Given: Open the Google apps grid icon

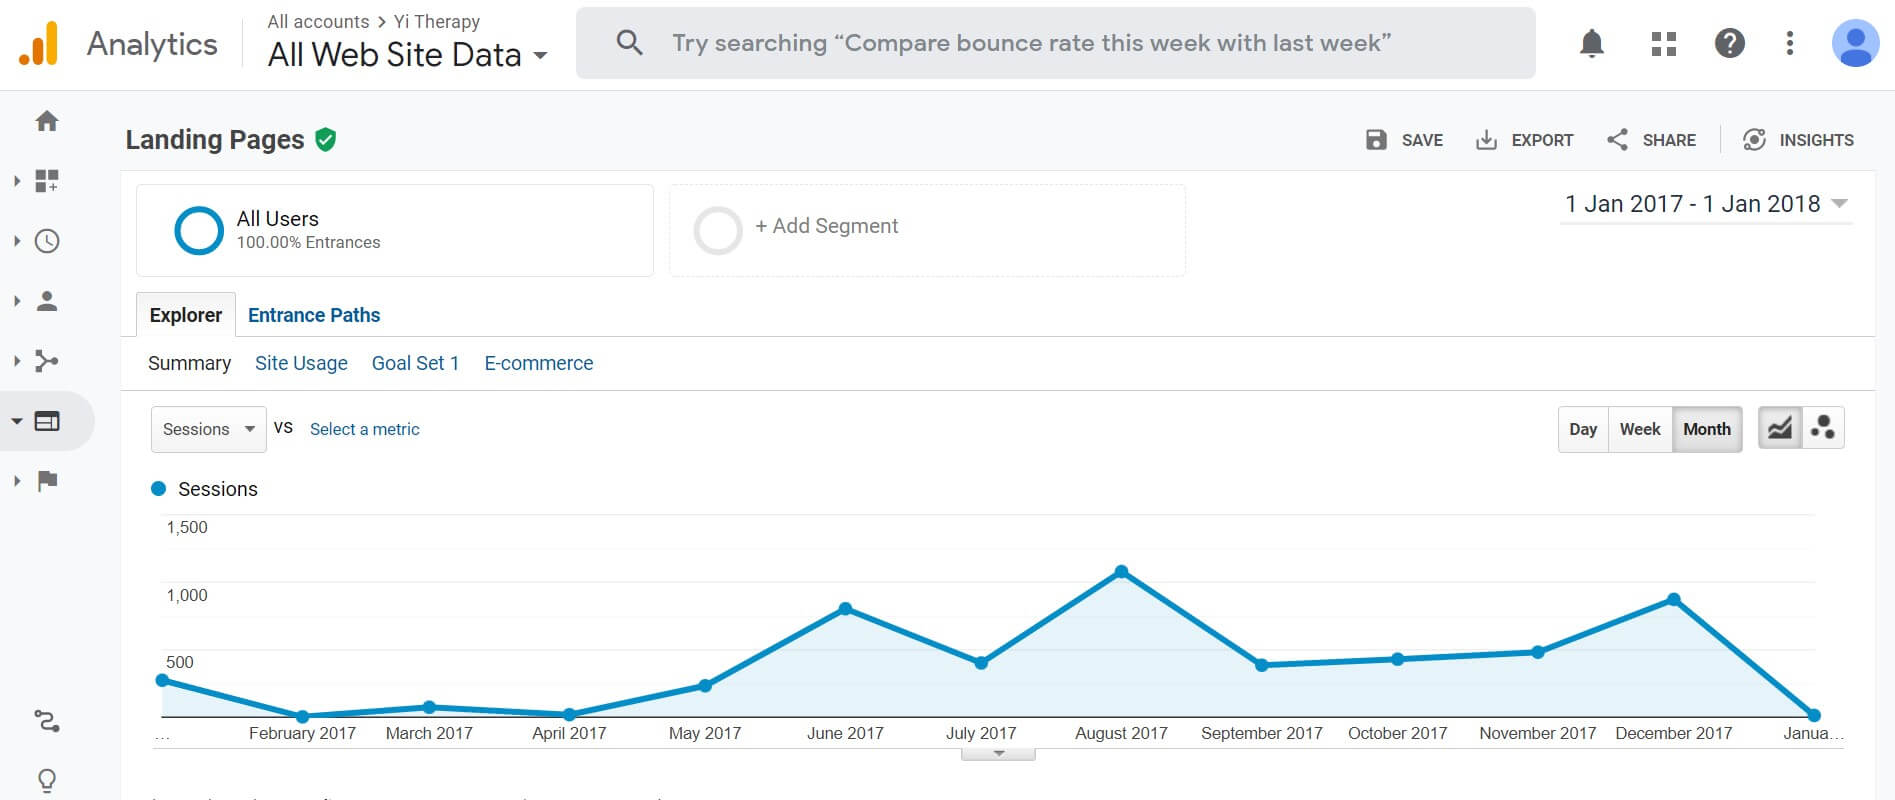Looking at the screenshot, I should (x=1663, y=43).
